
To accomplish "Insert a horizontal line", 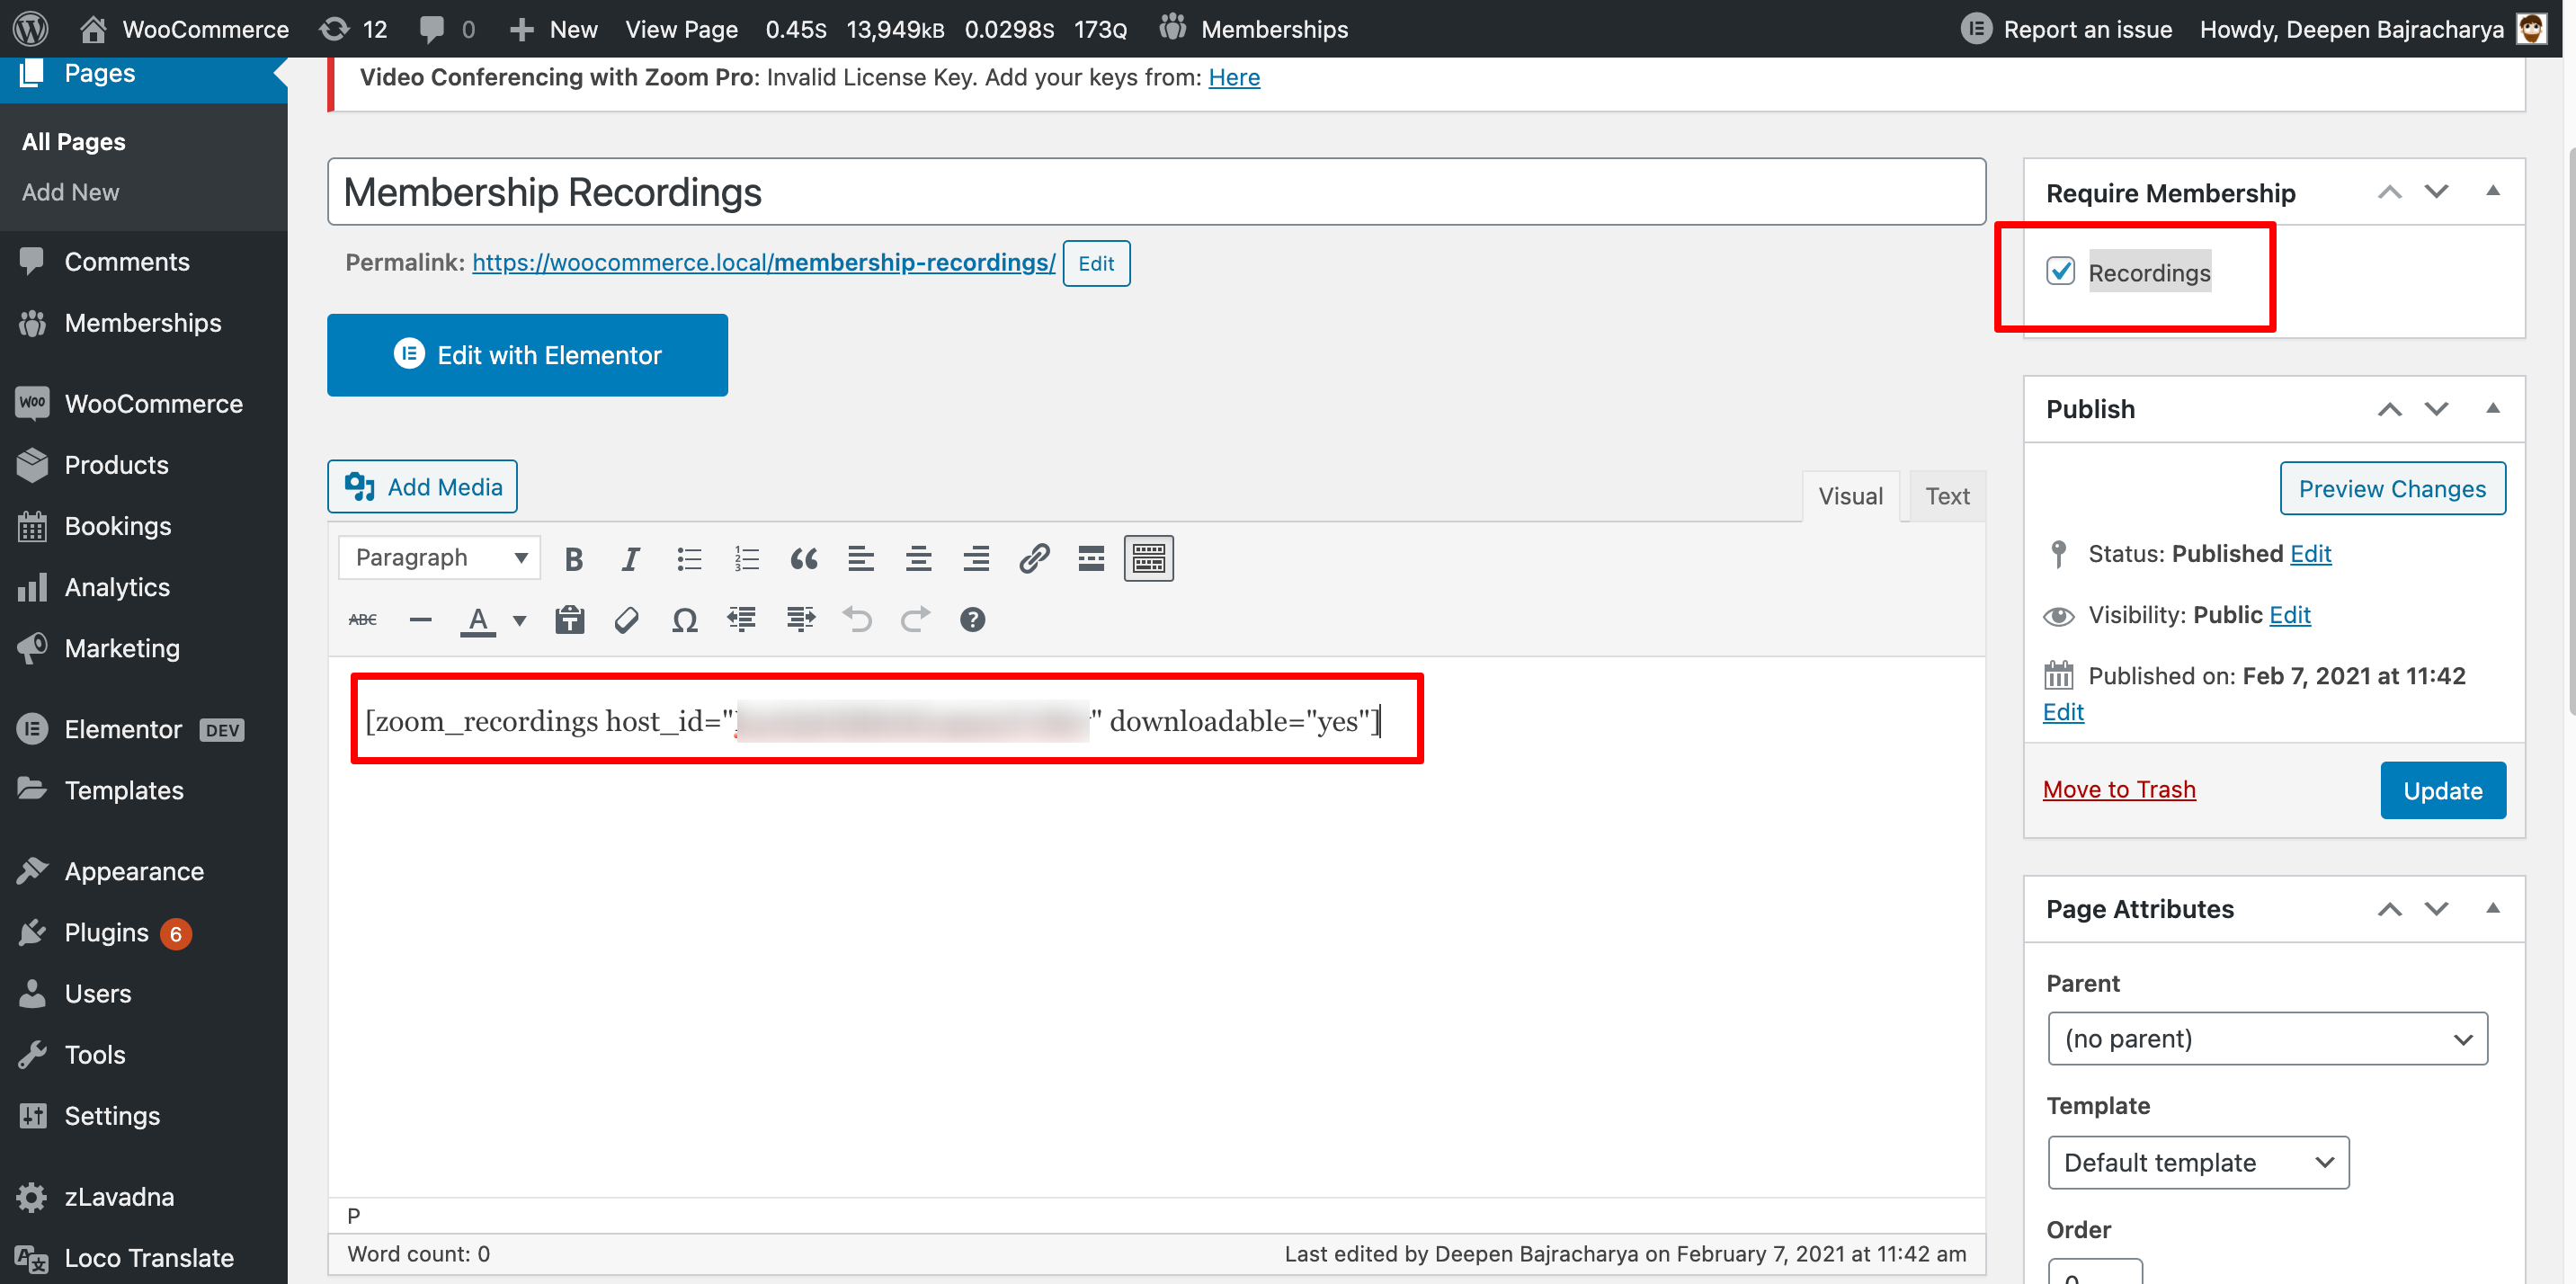I will (421, 620).
